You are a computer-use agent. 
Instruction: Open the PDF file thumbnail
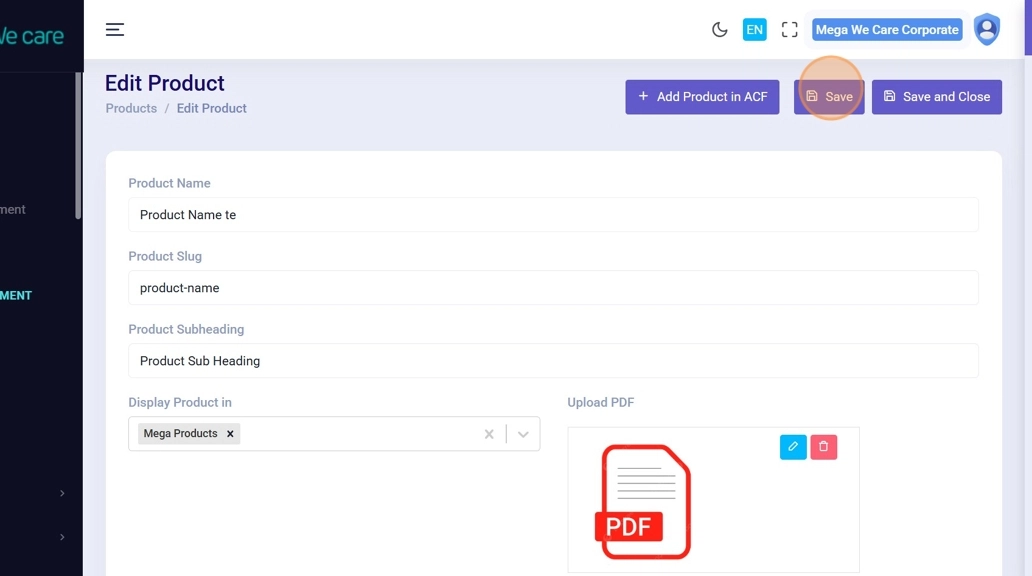pyautogui.click(x=645, y=502)
